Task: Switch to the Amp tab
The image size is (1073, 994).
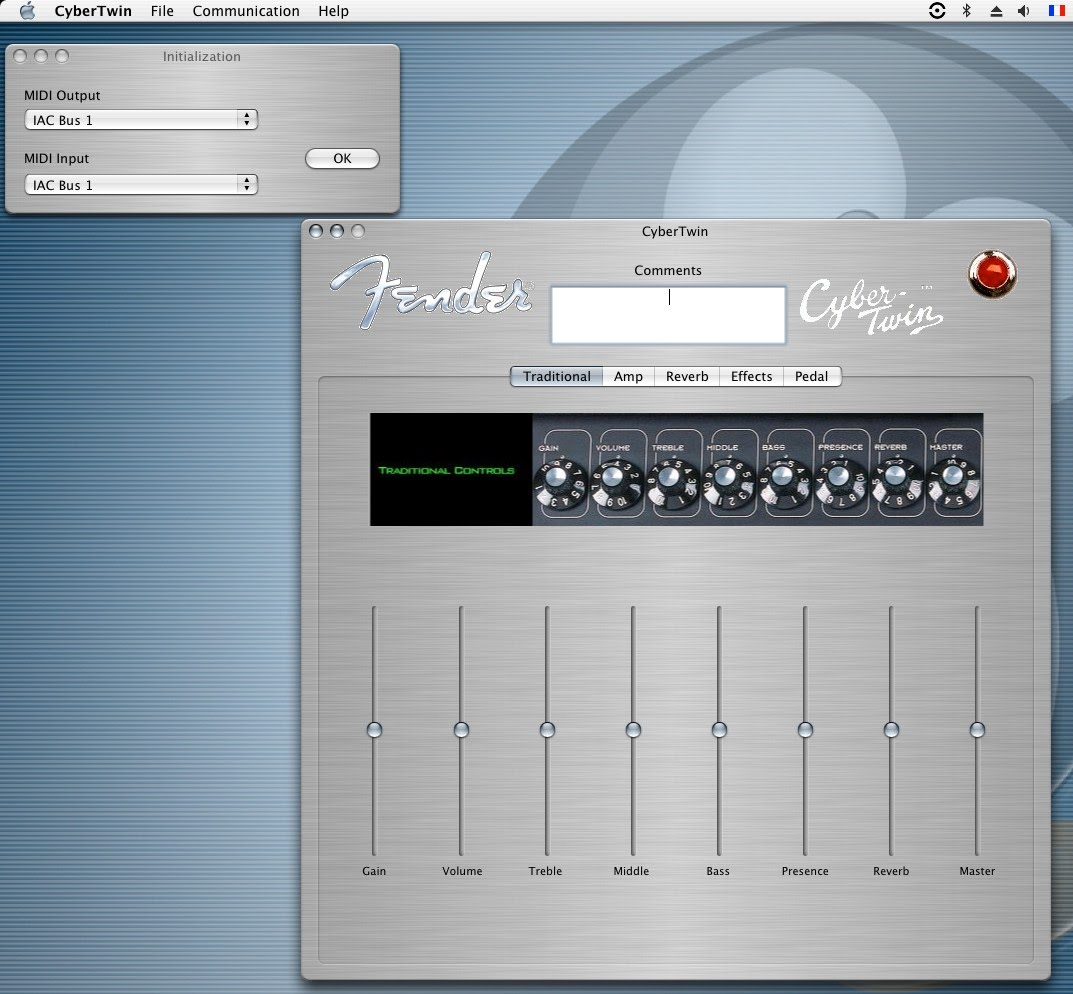Action: click(x=628, y=376)
